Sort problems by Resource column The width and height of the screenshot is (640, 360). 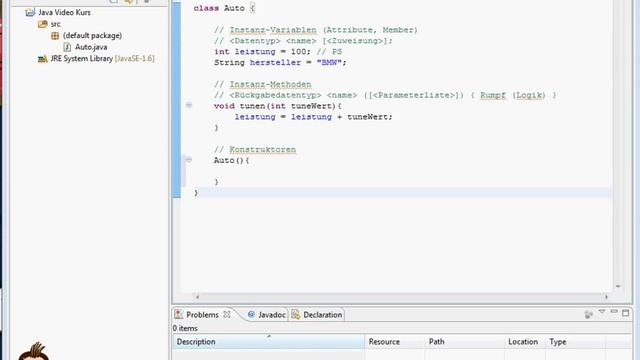click(x=394, y=342)
